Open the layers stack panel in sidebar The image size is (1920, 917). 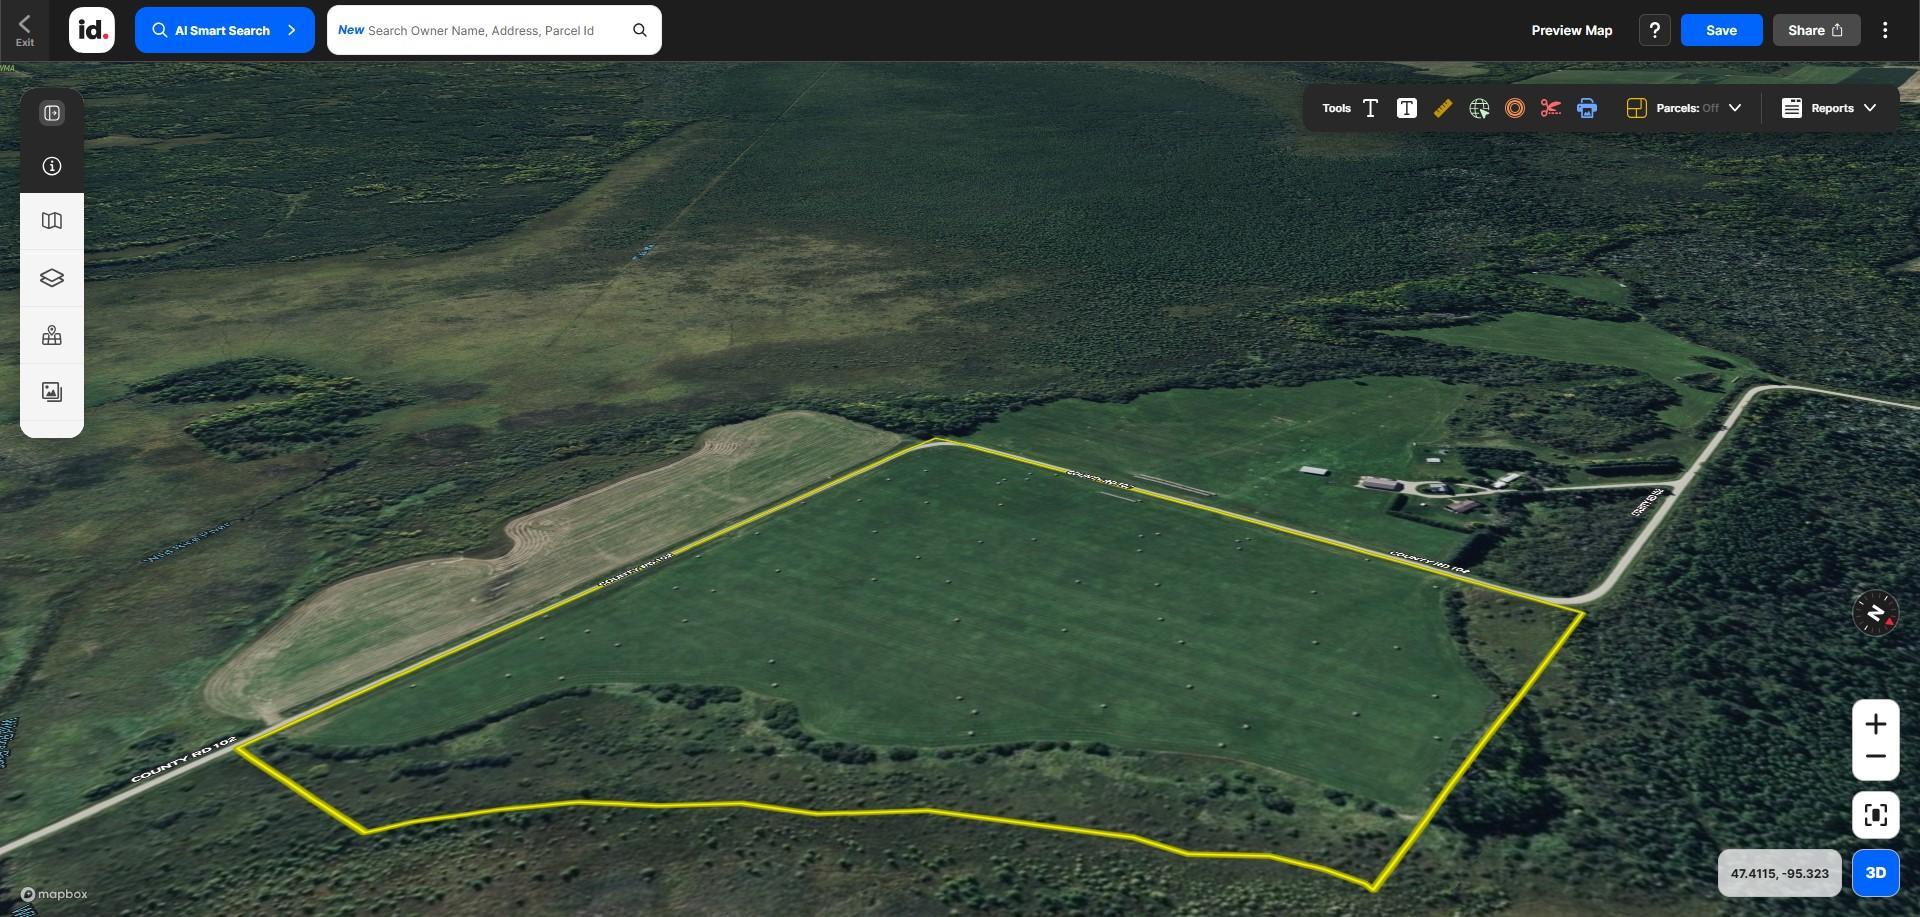click(x=52, y=278)
